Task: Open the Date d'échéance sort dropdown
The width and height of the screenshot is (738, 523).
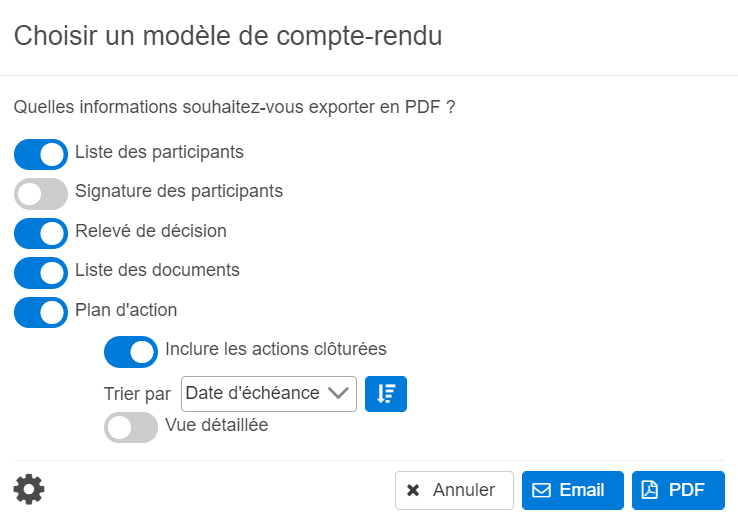Action: (268, 394)
